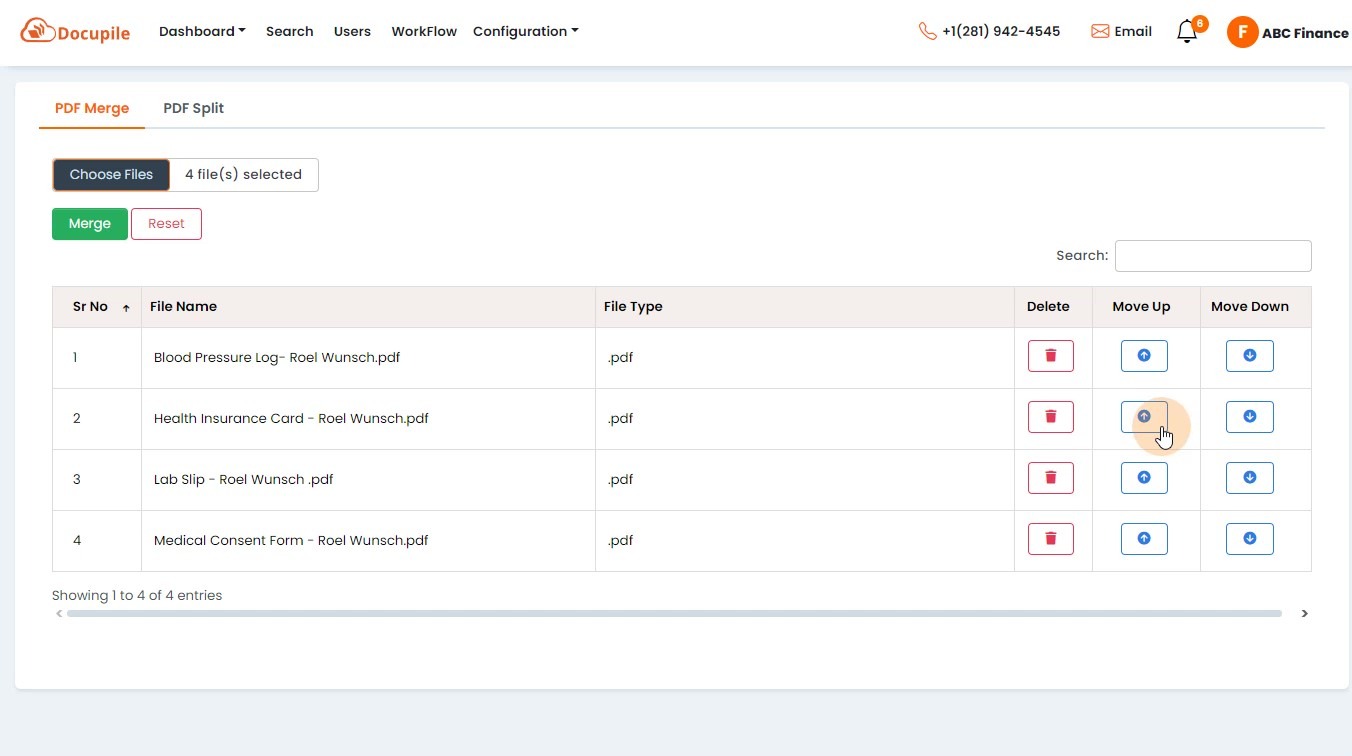The image size is (1352, 756).
Task: Switch to the PDF Split tab
Action: pos(193,108)
